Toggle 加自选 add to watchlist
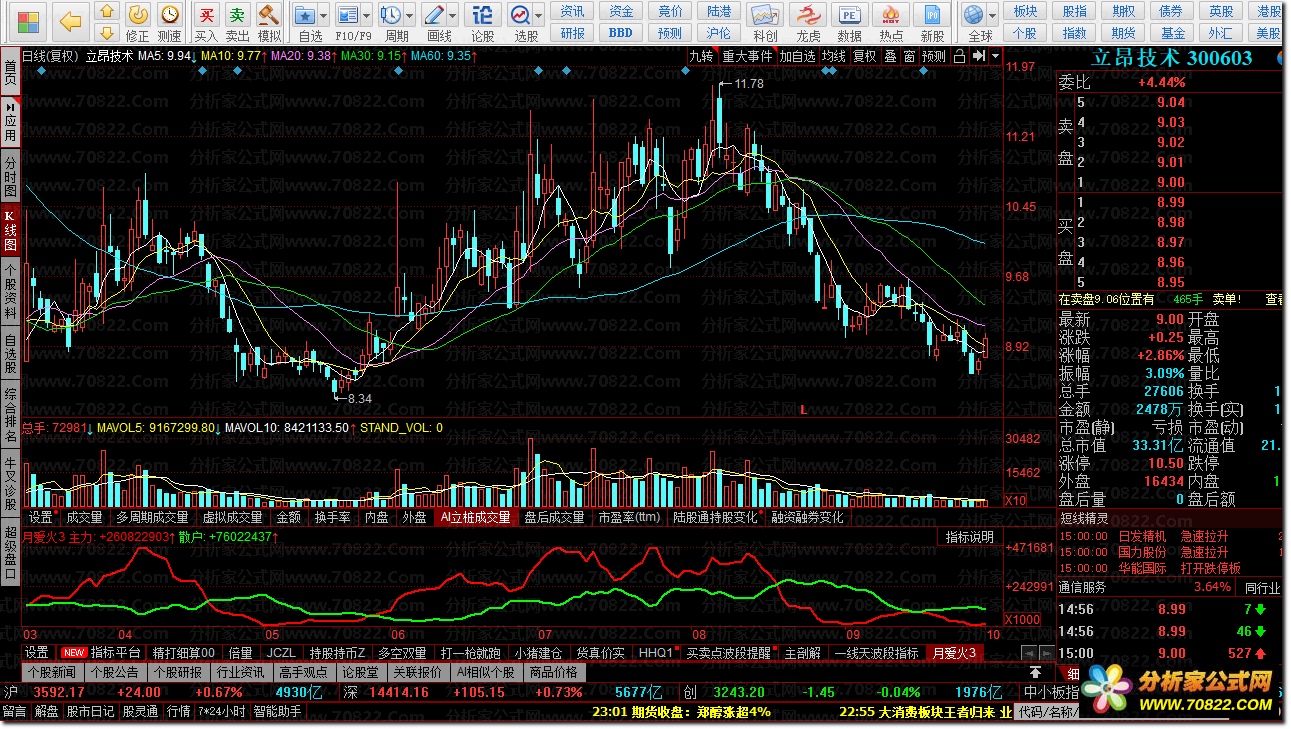Screen dimensions: 1291x729 click(x=798, y=56)
